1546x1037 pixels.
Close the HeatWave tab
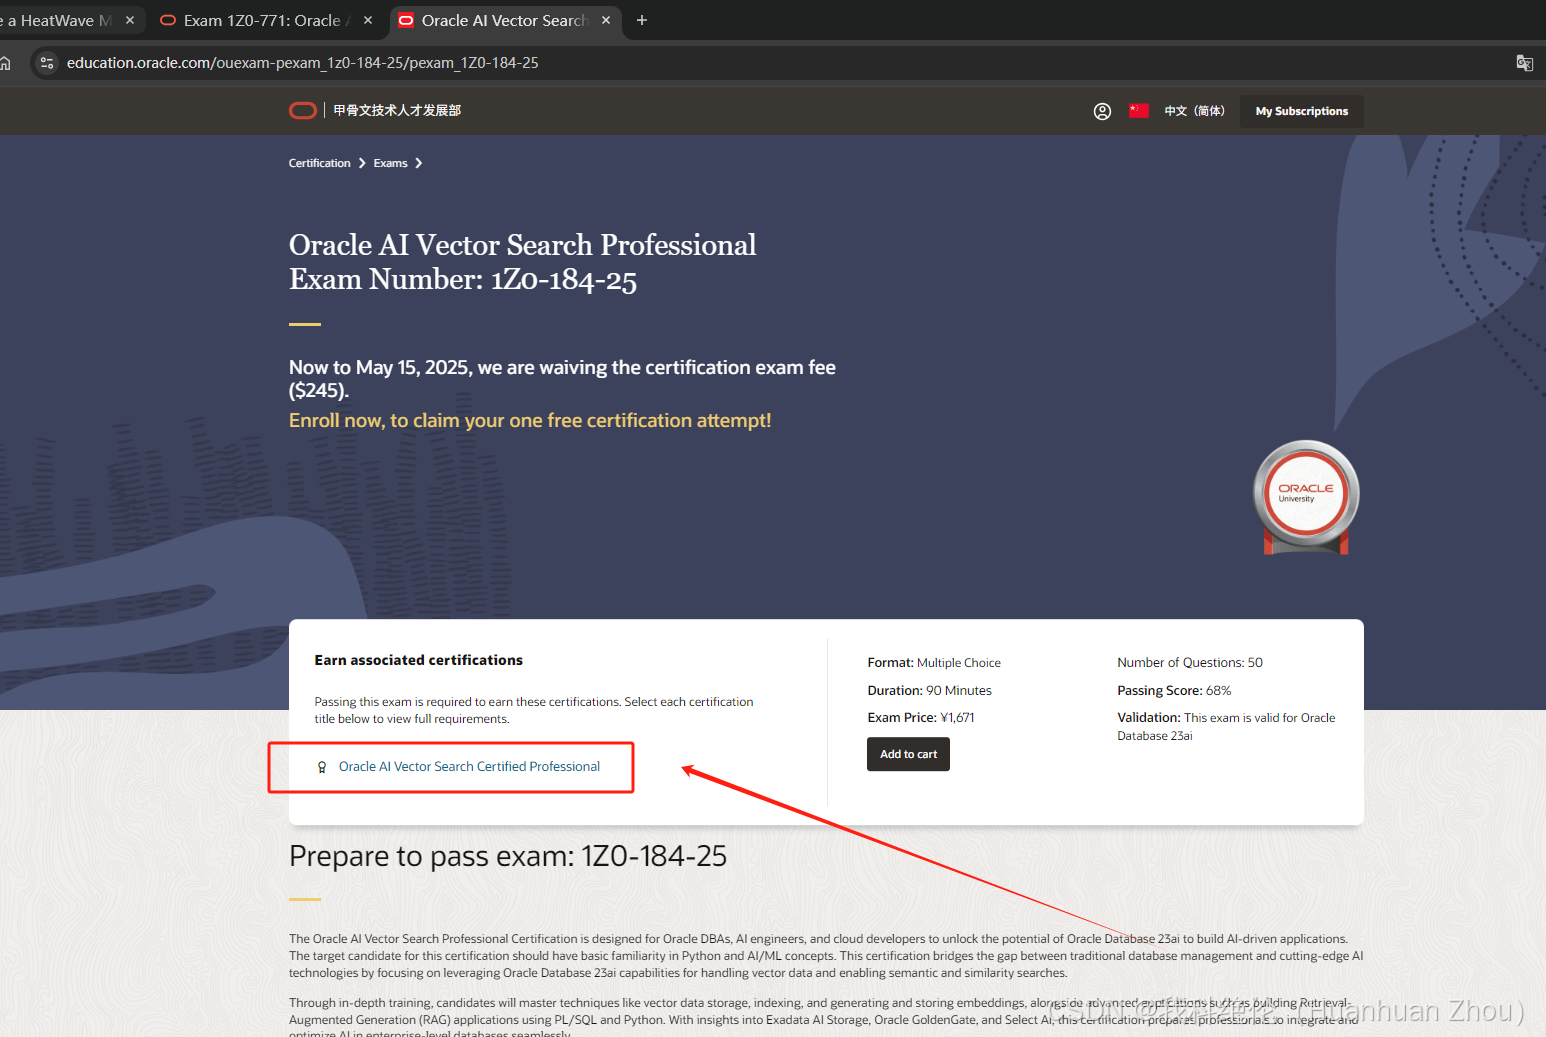(130, 20)
